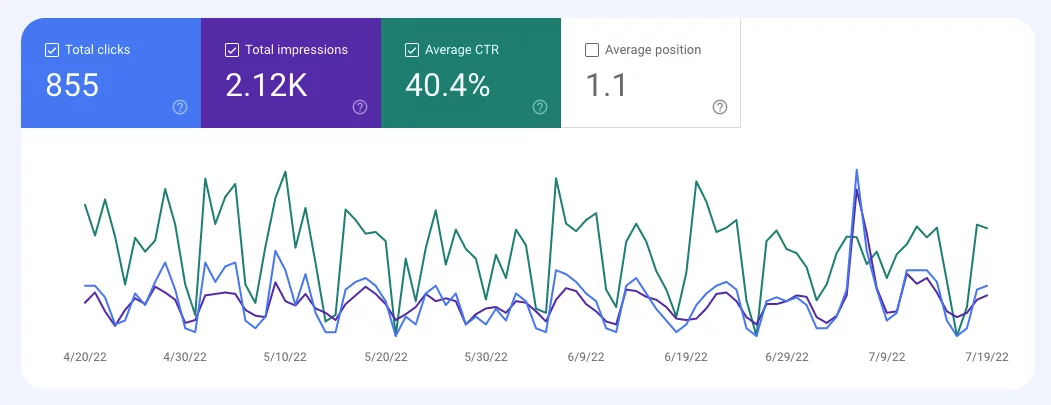
Task: Click the Average CTR help icon
Action: [540, 107]
